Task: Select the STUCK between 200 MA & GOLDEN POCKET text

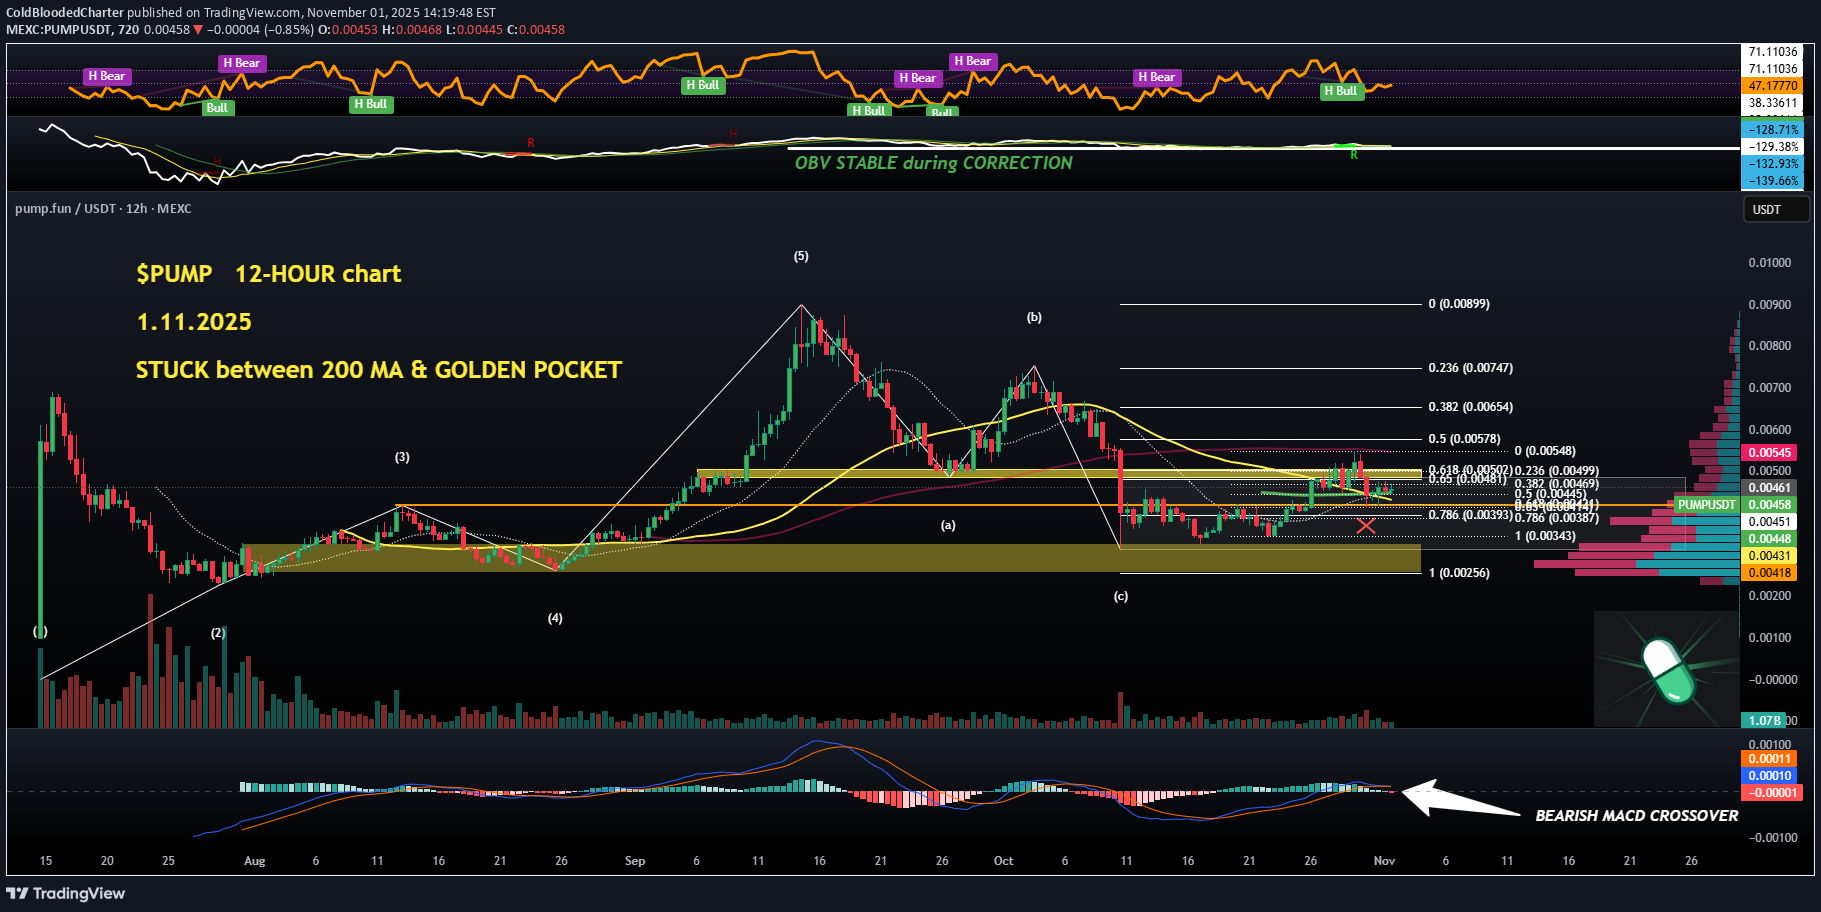Action: coord(378,370)
